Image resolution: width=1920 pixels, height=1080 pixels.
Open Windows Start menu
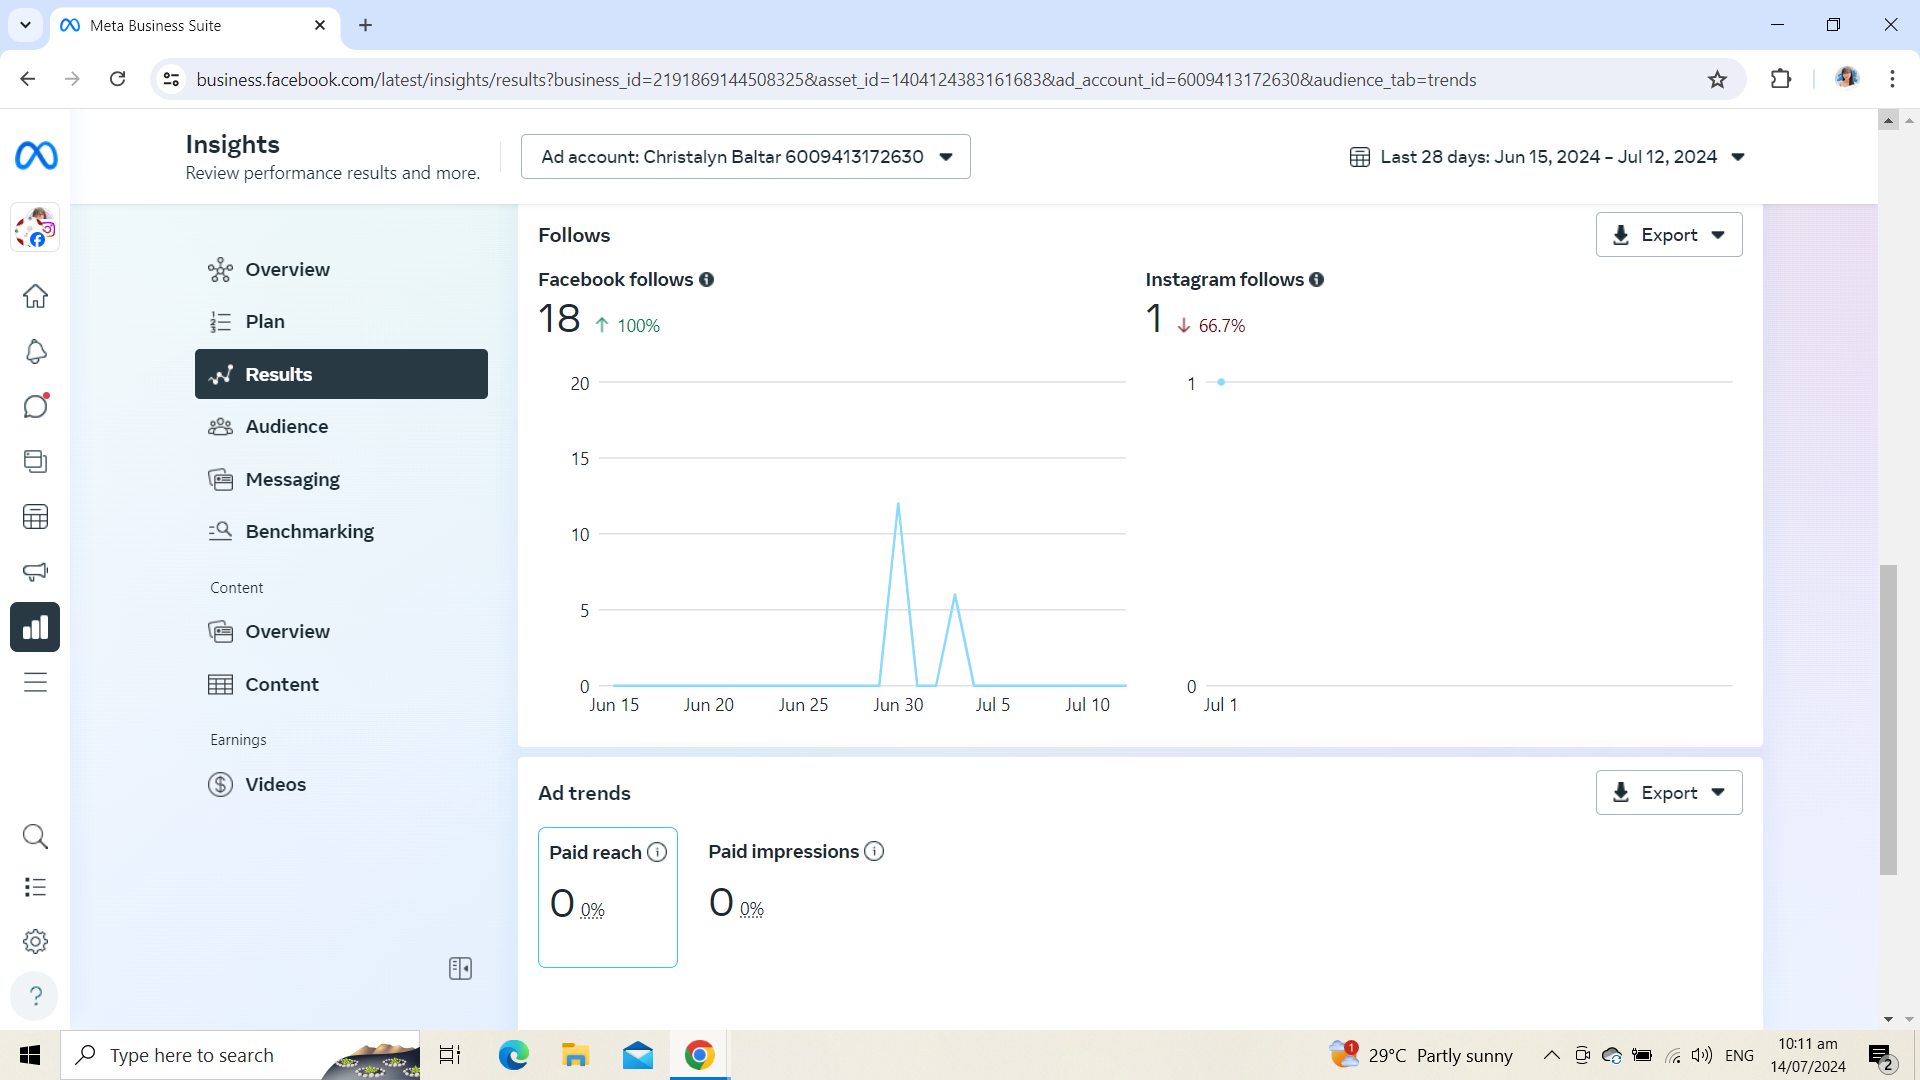pos(30,1055)
